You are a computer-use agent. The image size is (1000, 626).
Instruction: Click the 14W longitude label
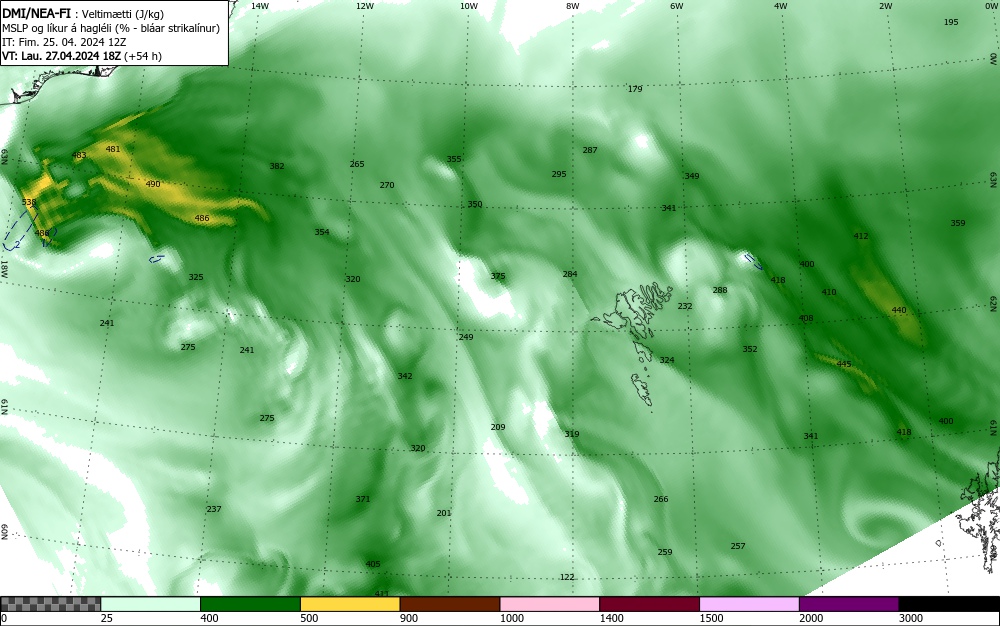coord(260,6)
